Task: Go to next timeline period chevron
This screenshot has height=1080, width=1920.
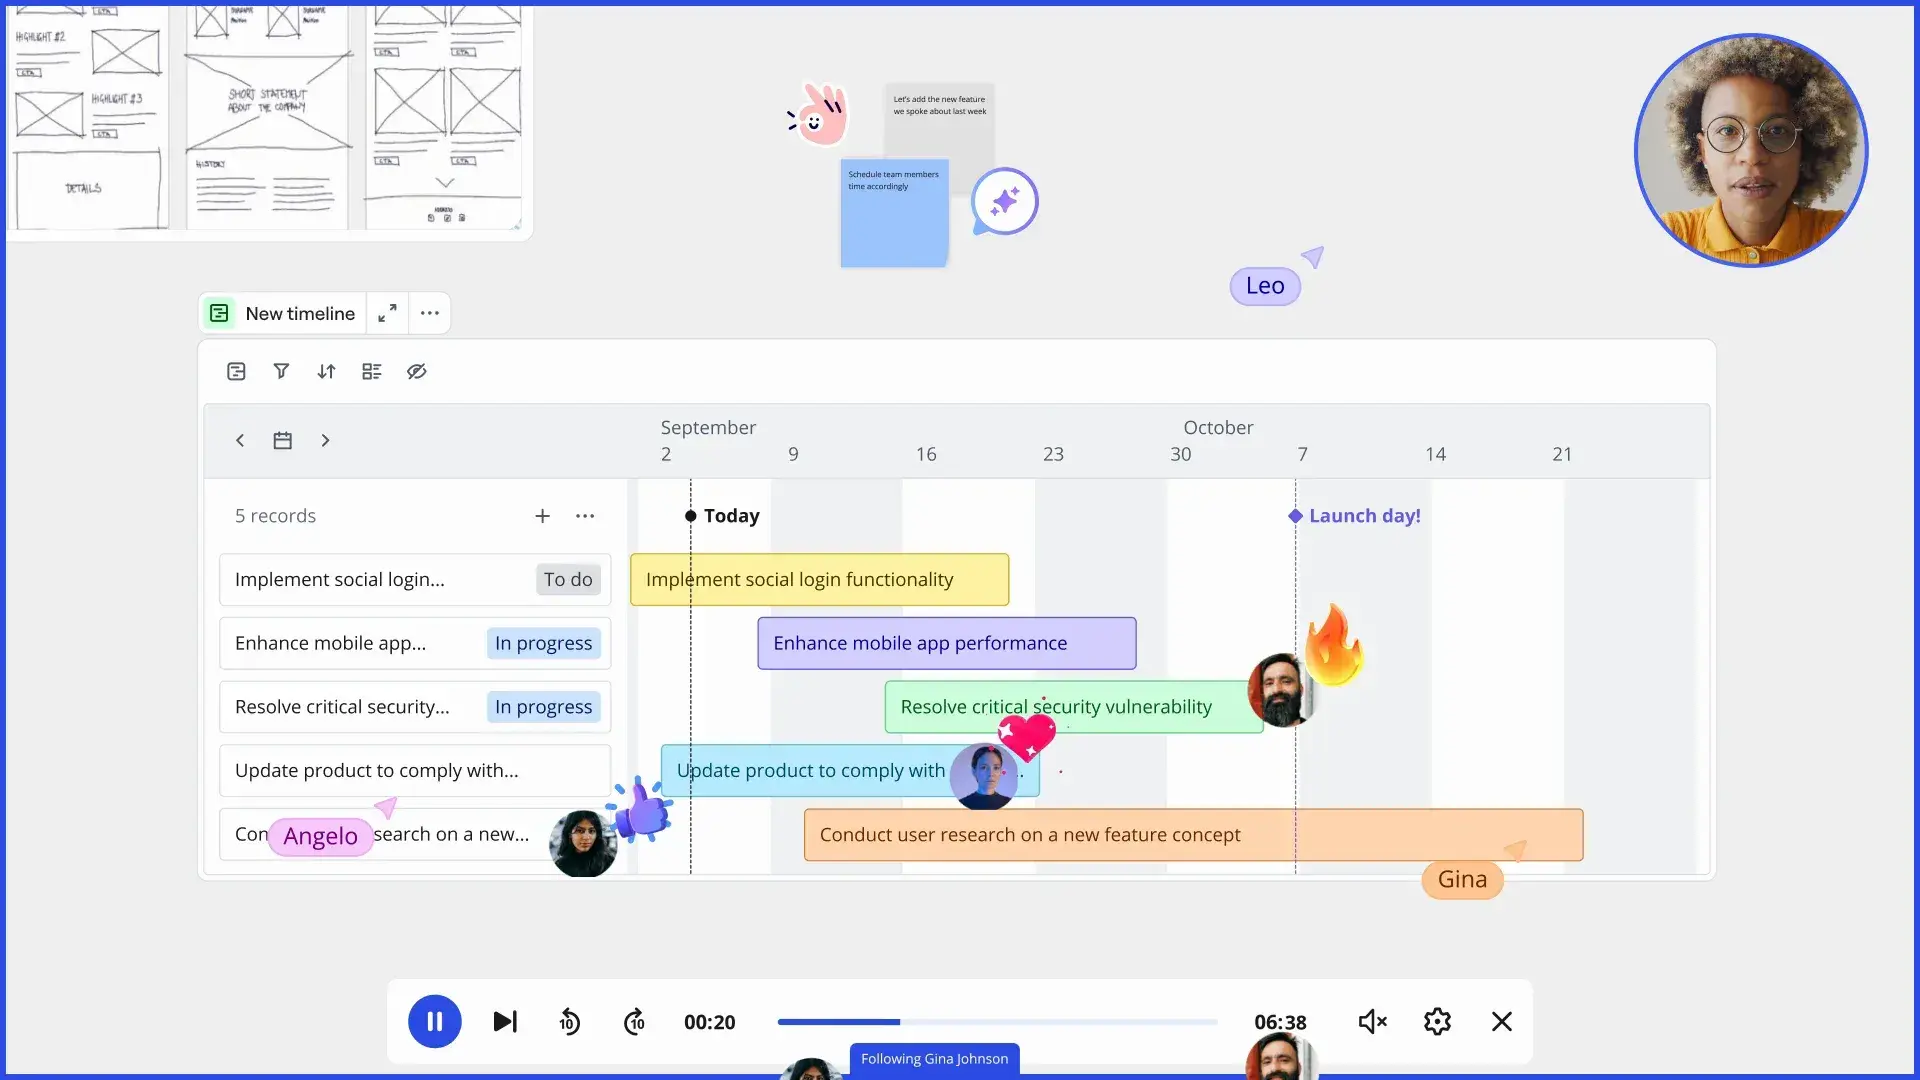Action: (x=325, y=440)
